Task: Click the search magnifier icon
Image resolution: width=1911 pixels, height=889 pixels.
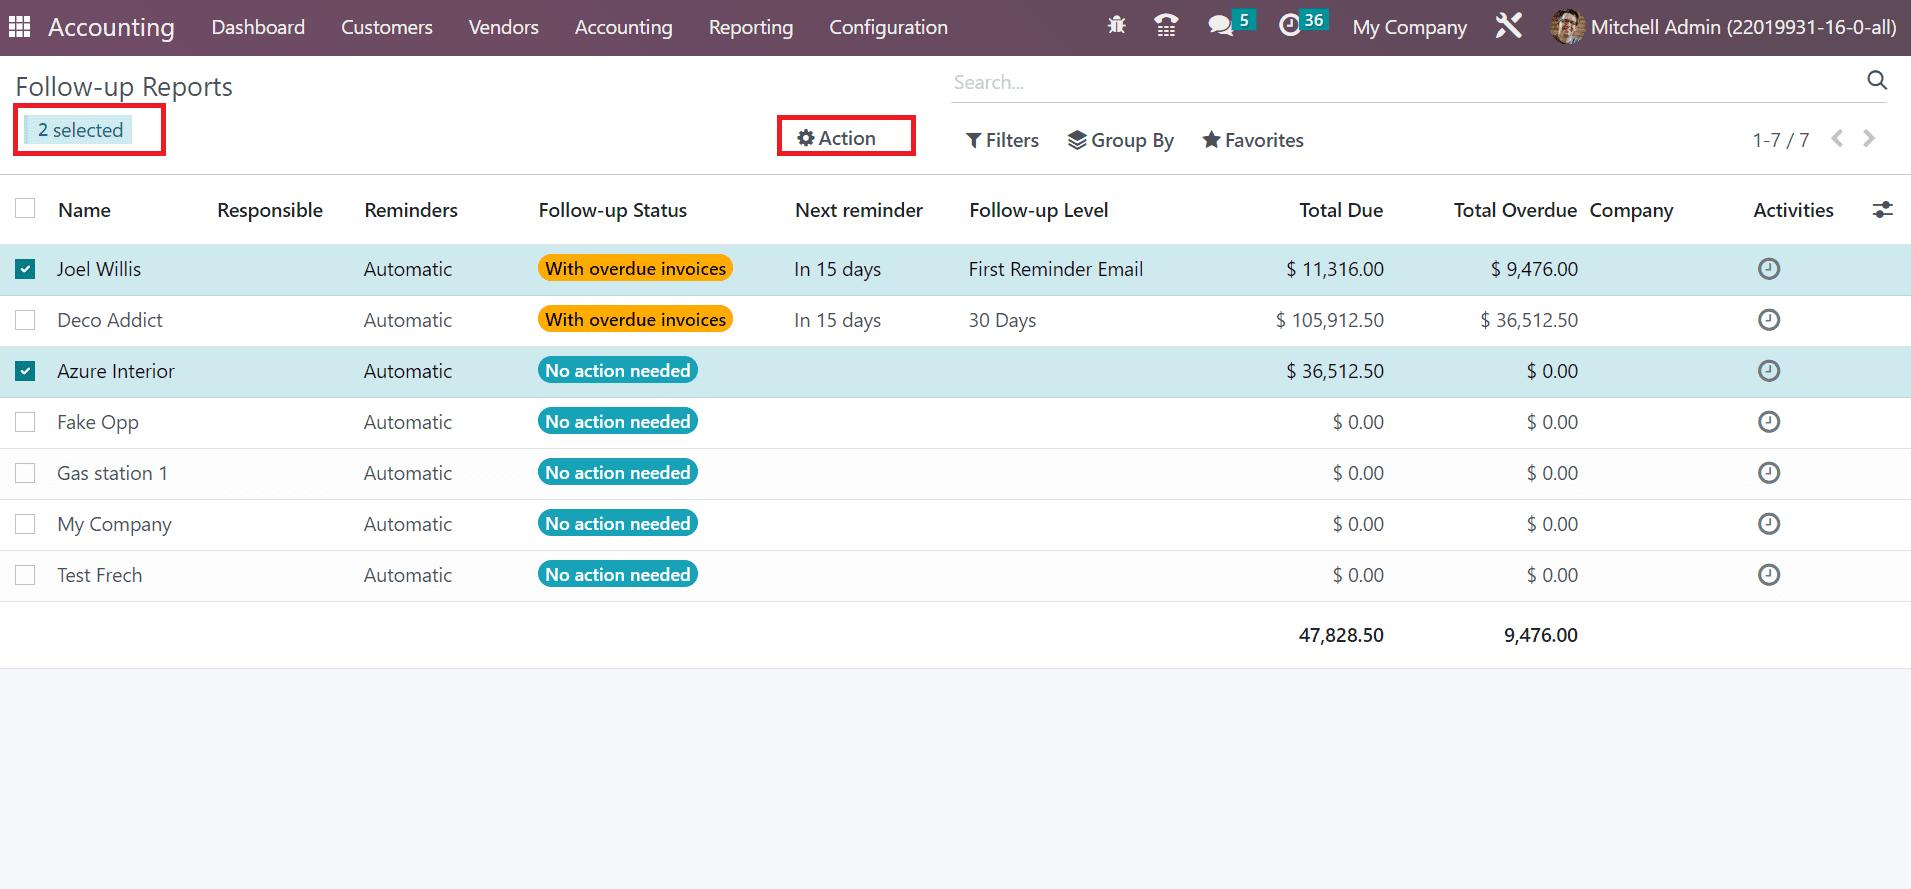Action: (x=1877, y=81)
